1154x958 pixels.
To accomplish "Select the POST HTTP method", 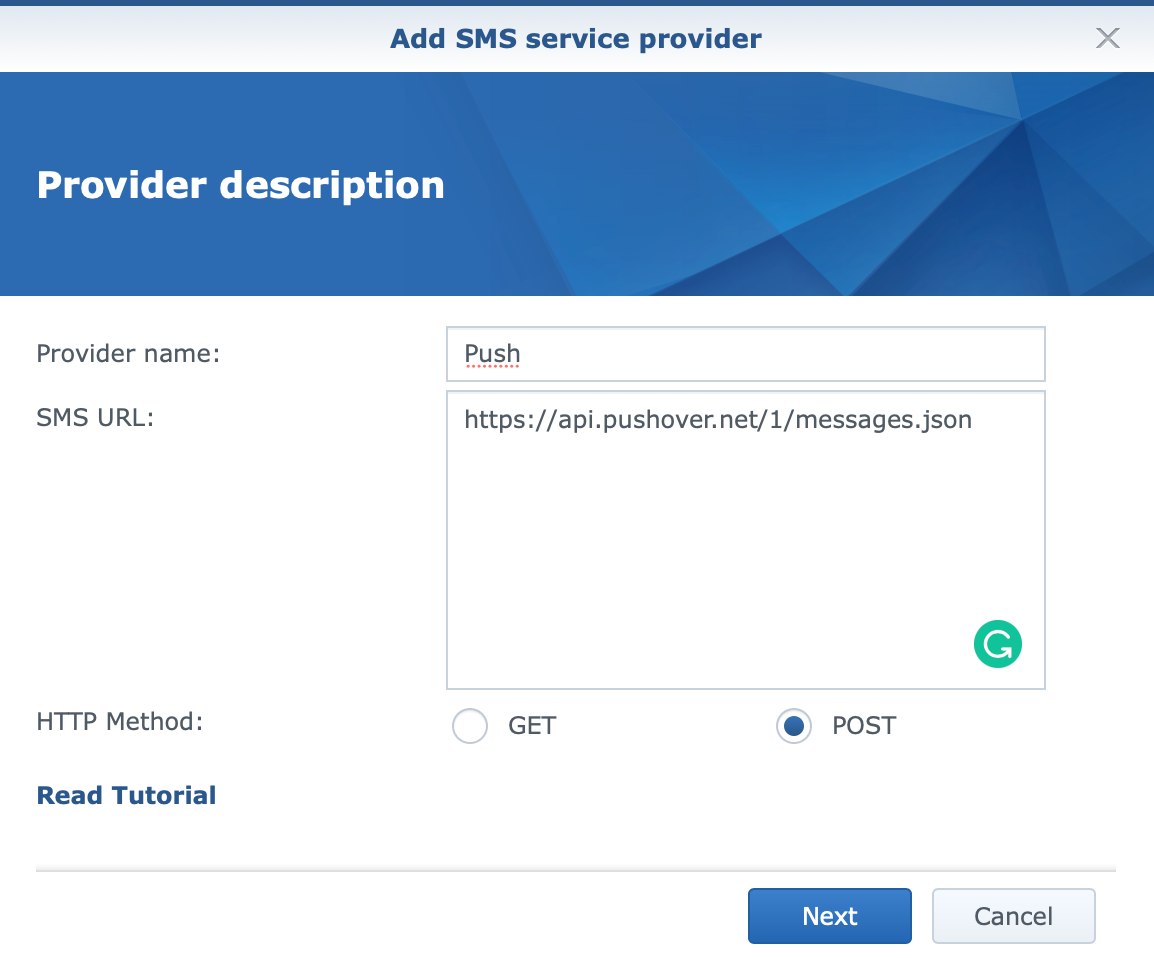I will 793,725.
